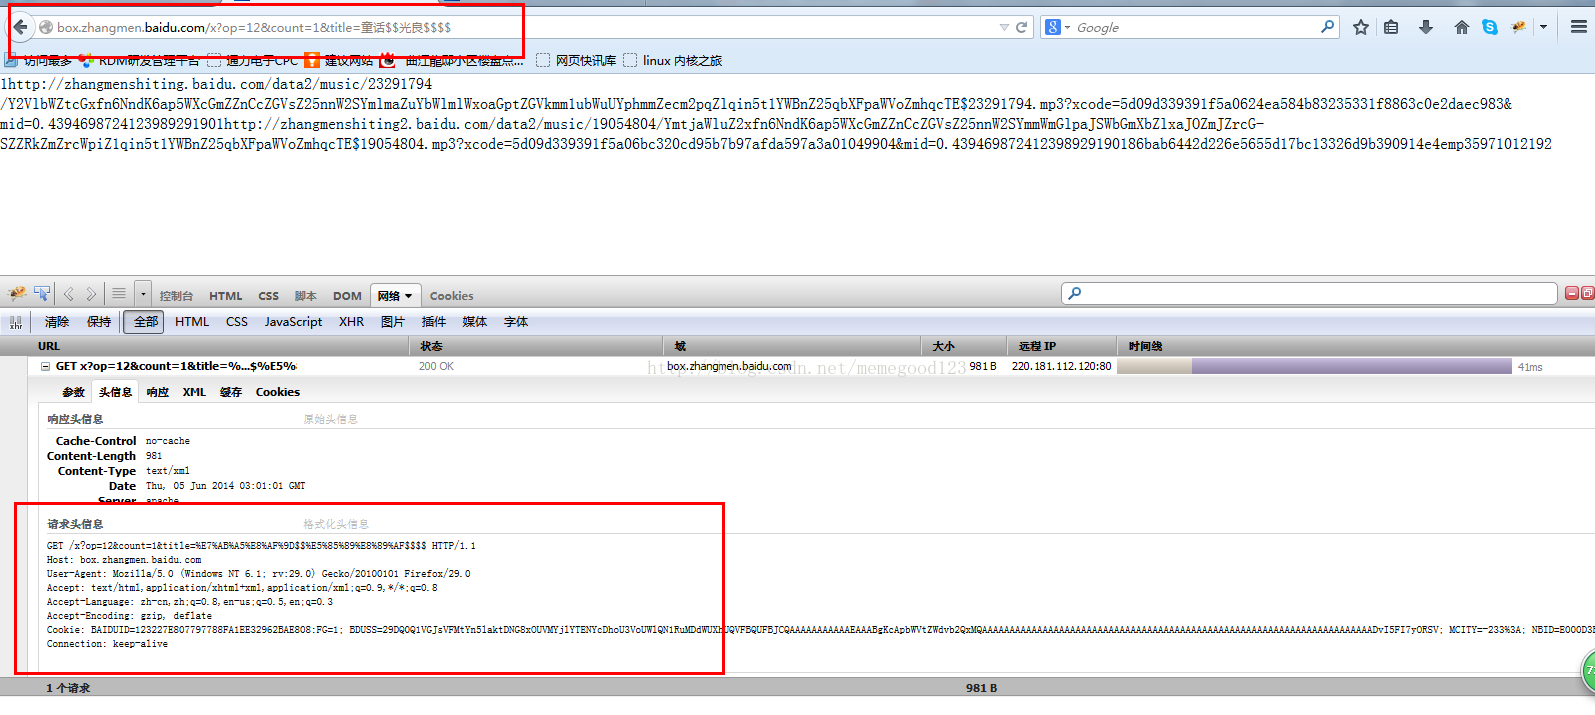This screenshot has width=1595, height=715.
Task: Show 原始头信息 for response headers
Action: click(x=331, y=419)
